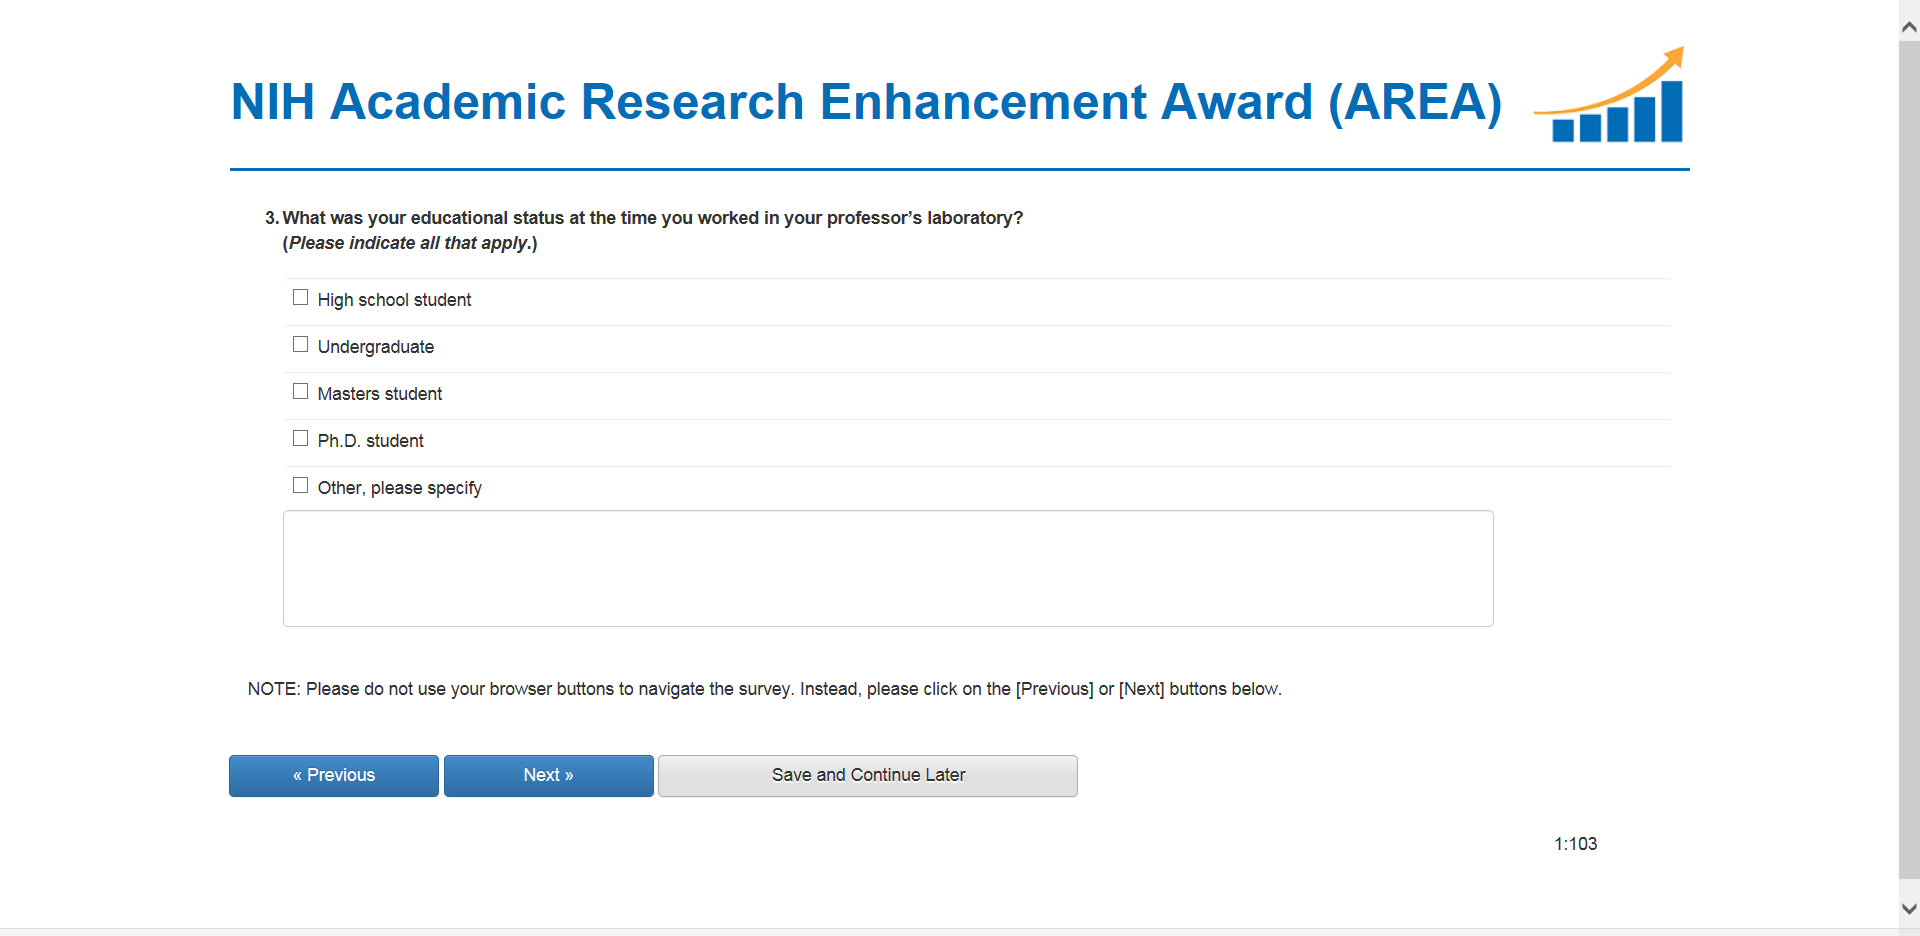
Task: Click the scrollbar up arrow
Action: pyautogui.click(x=1909, y=27)
